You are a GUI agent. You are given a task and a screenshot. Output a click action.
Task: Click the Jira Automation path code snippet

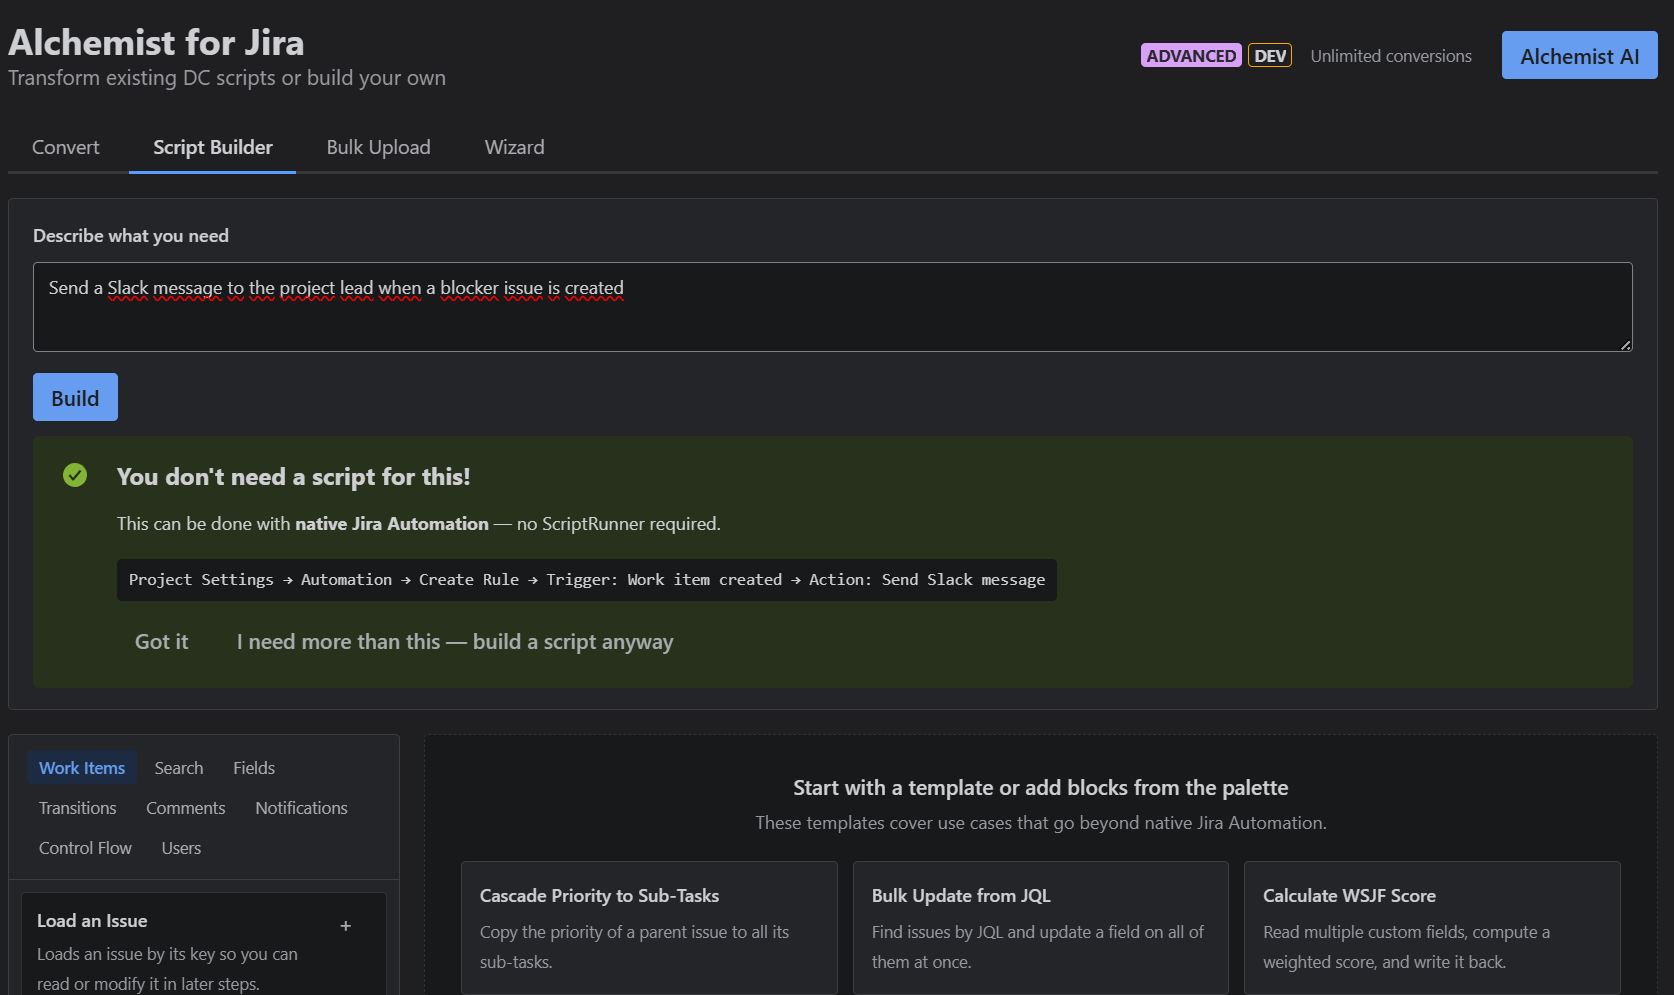pyautogui.click(x=587, y=580)
